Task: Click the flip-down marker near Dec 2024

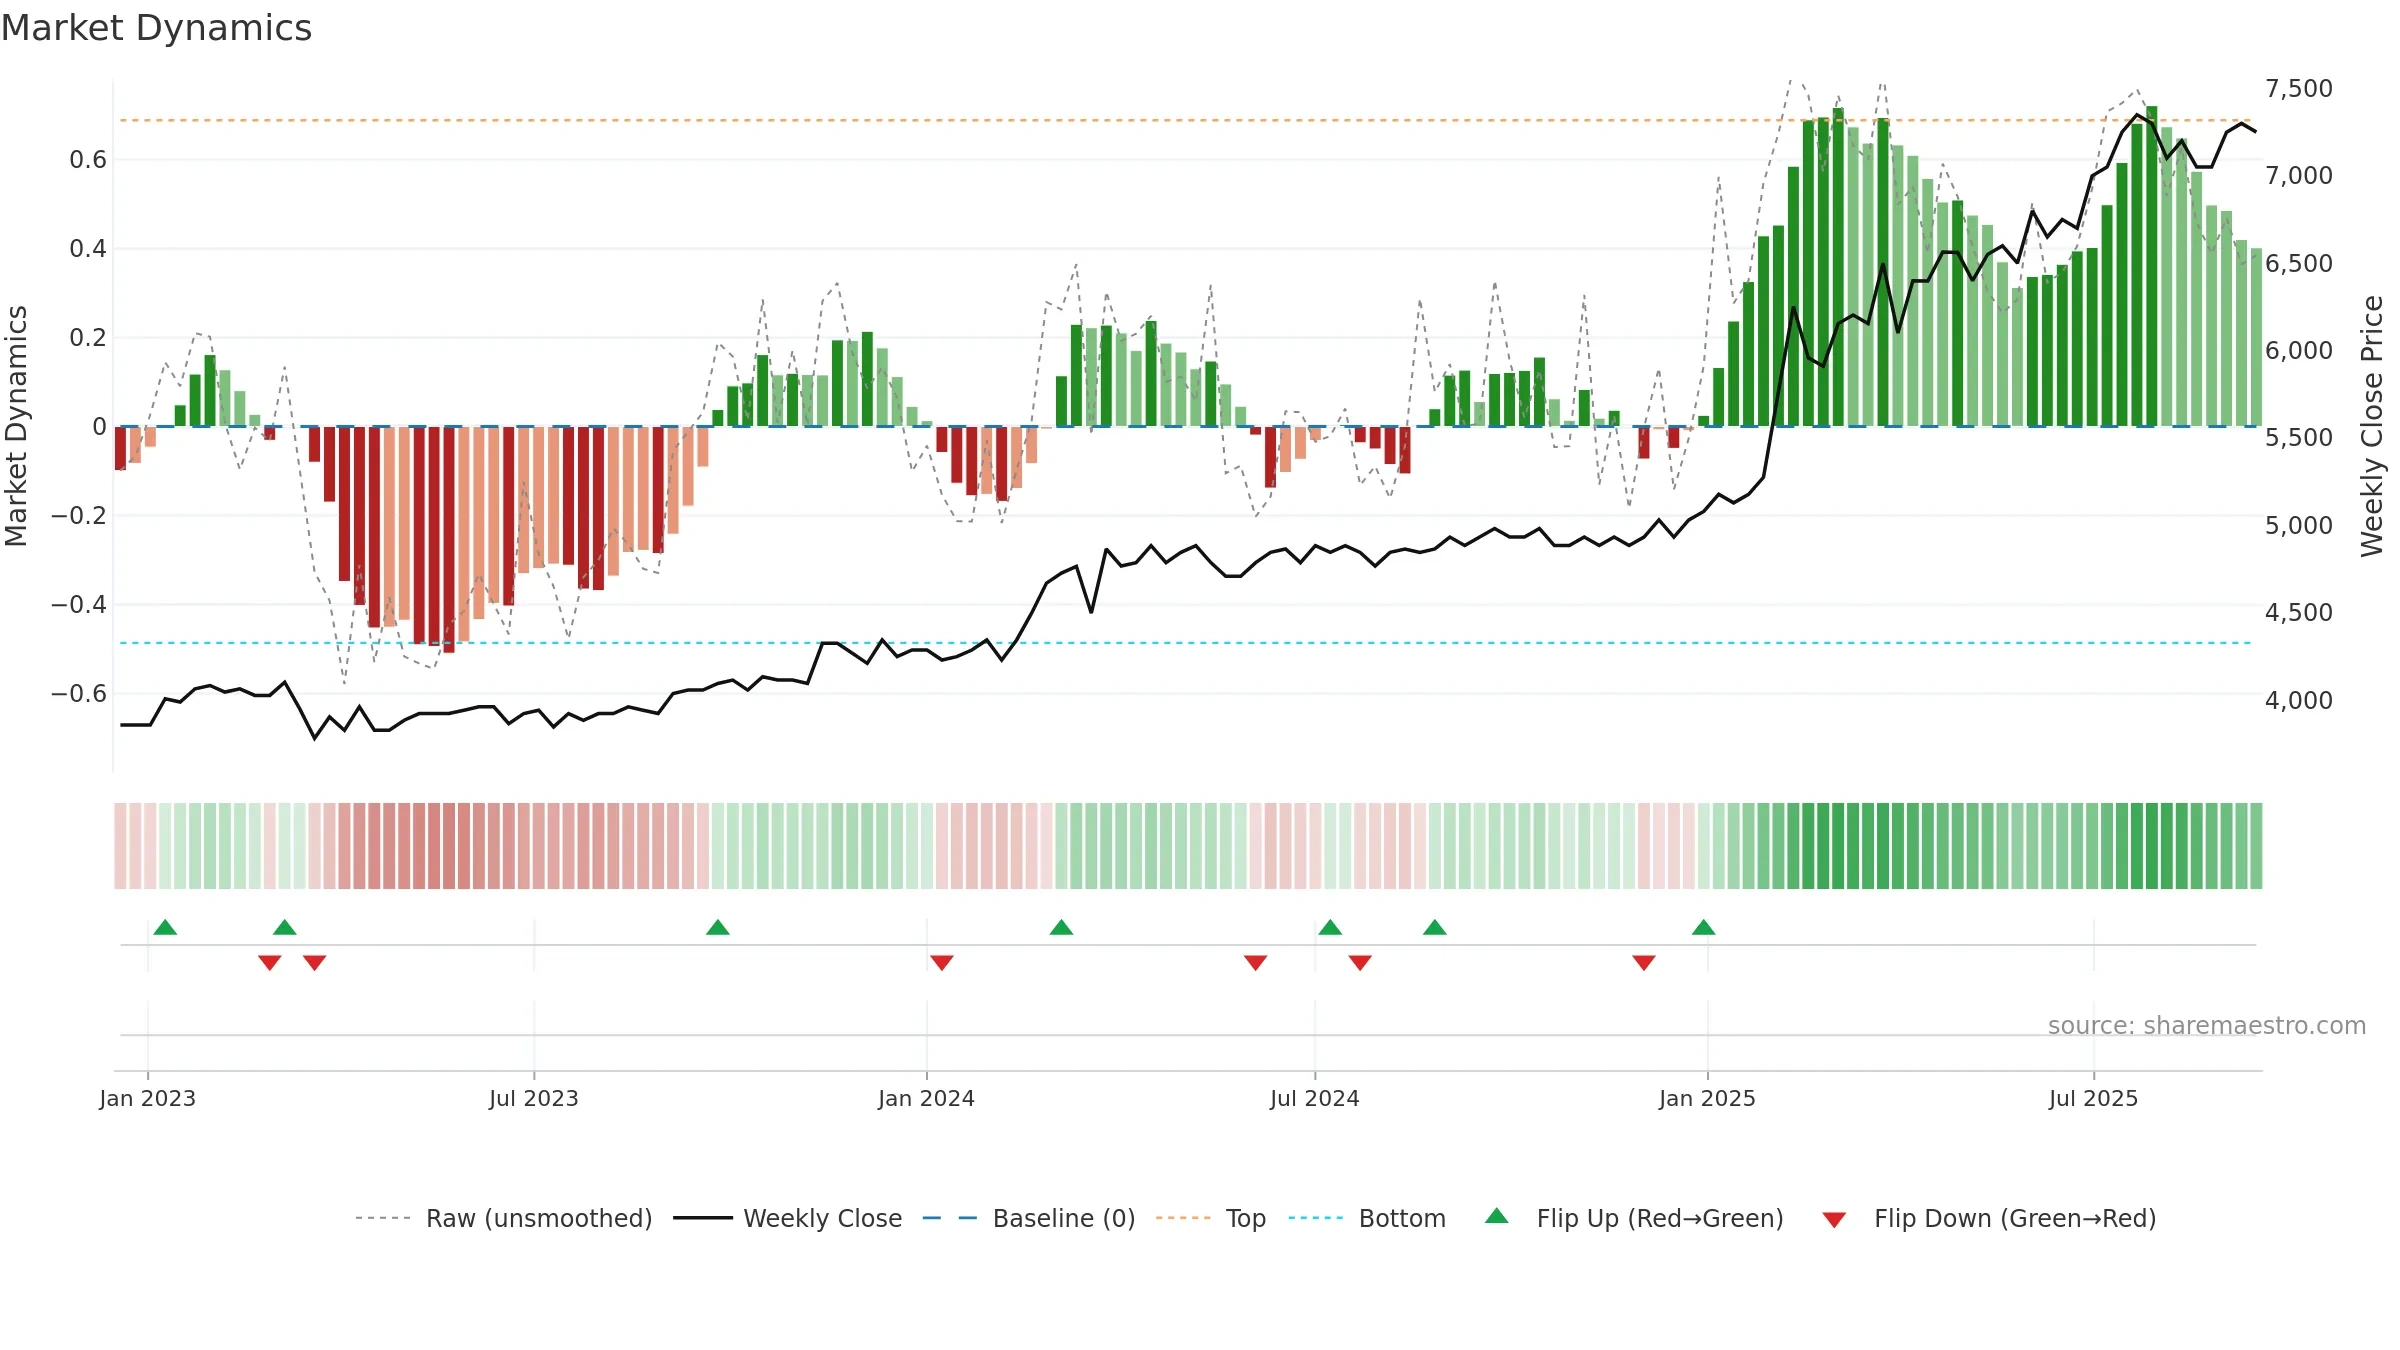Action: (x=1644, y=962)
